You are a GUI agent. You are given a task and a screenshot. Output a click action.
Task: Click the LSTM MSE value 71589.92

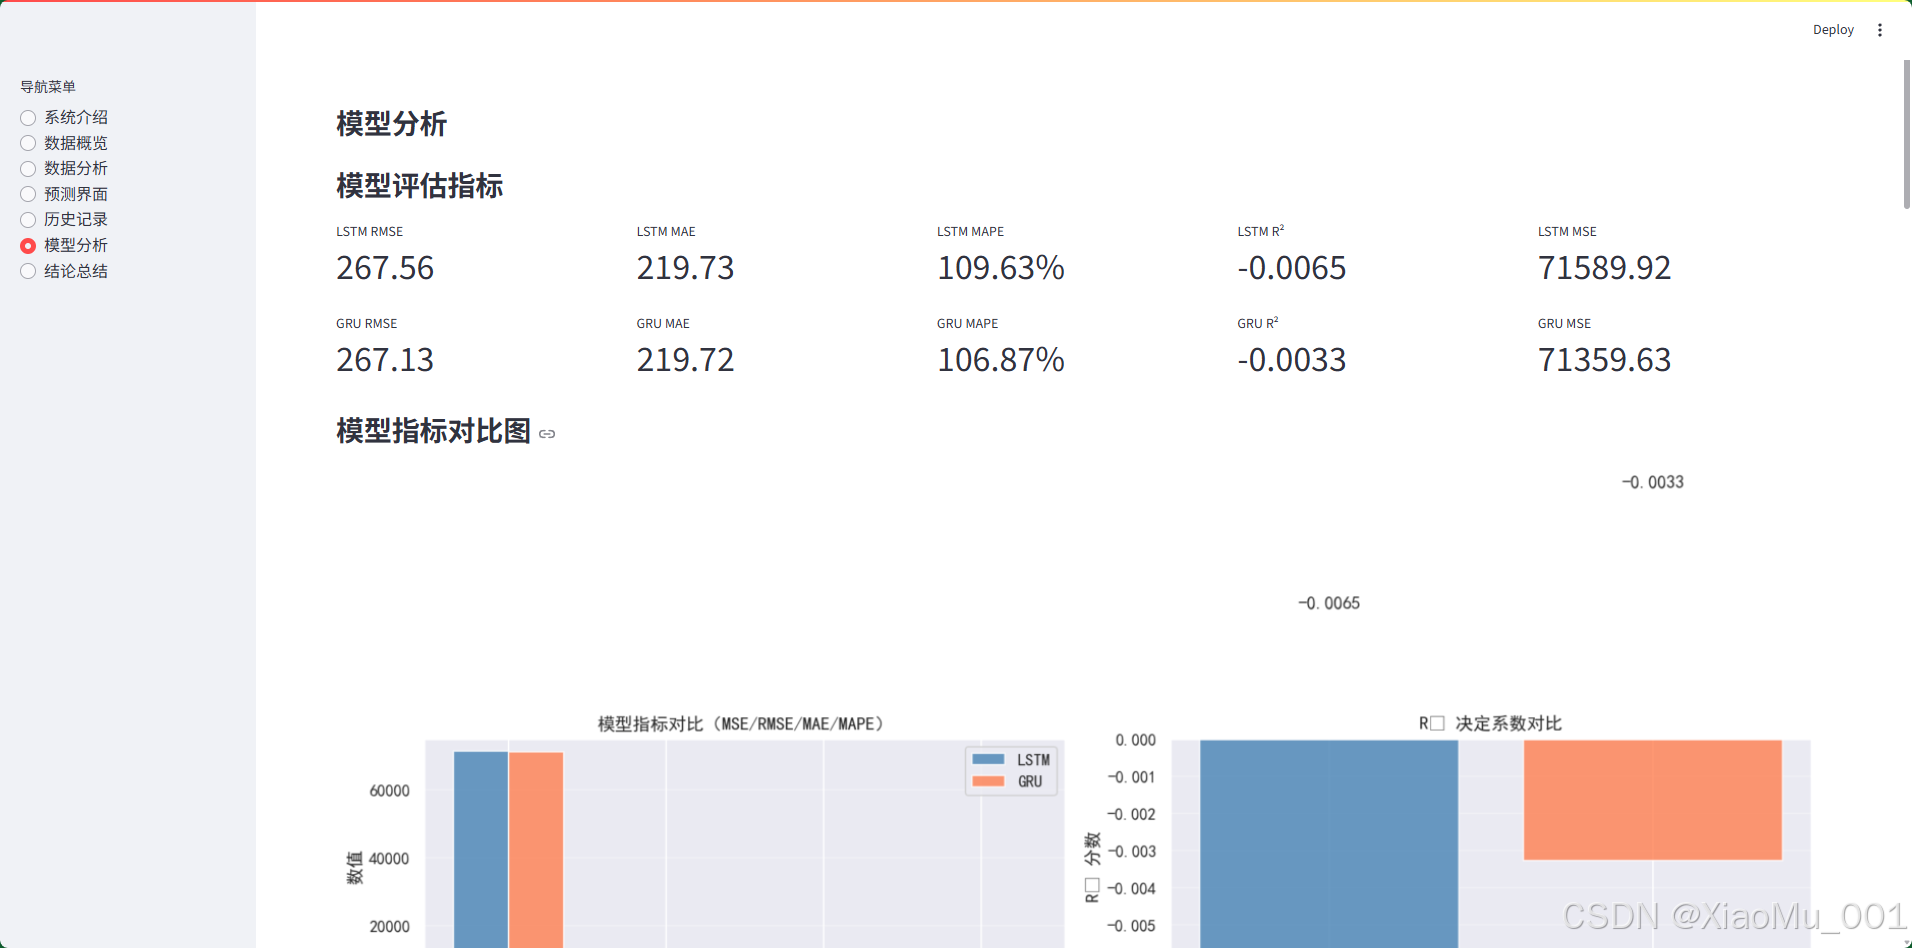click(x=1604, y=268)
